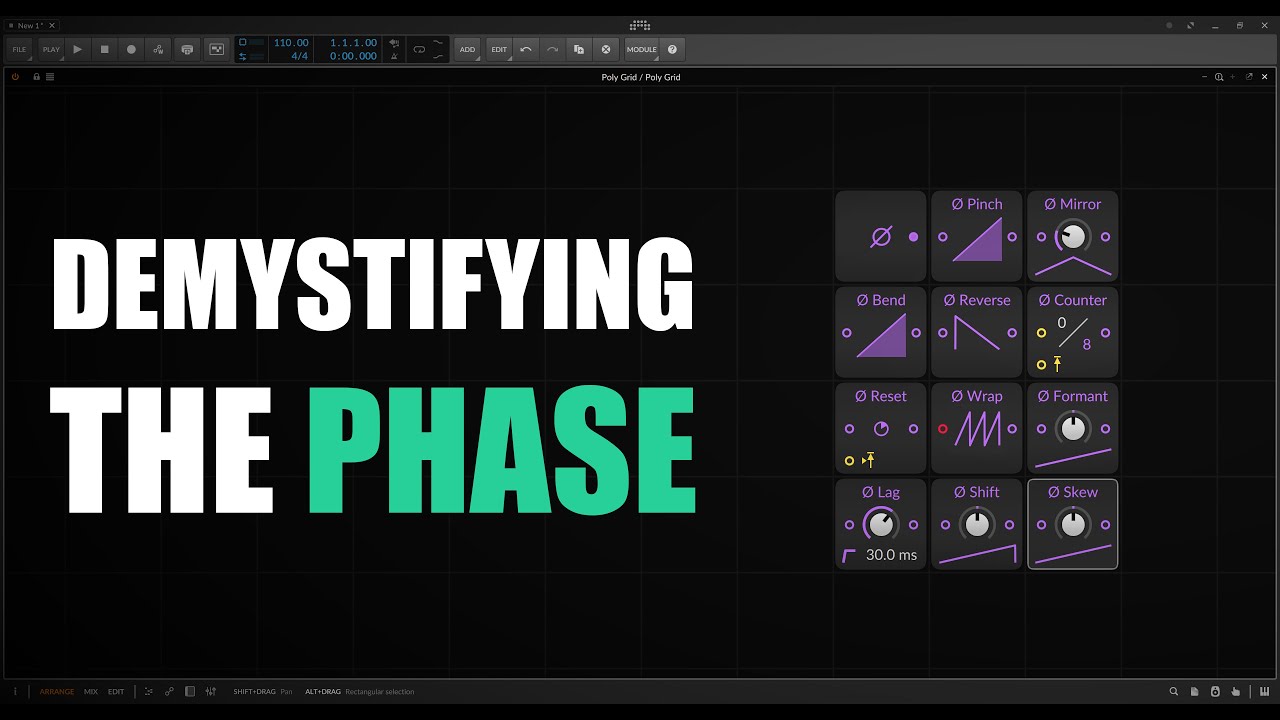Click the three-dot menu in the footer corner
The height and width of the screenshot is (720, 1280).
coord(15,691)
